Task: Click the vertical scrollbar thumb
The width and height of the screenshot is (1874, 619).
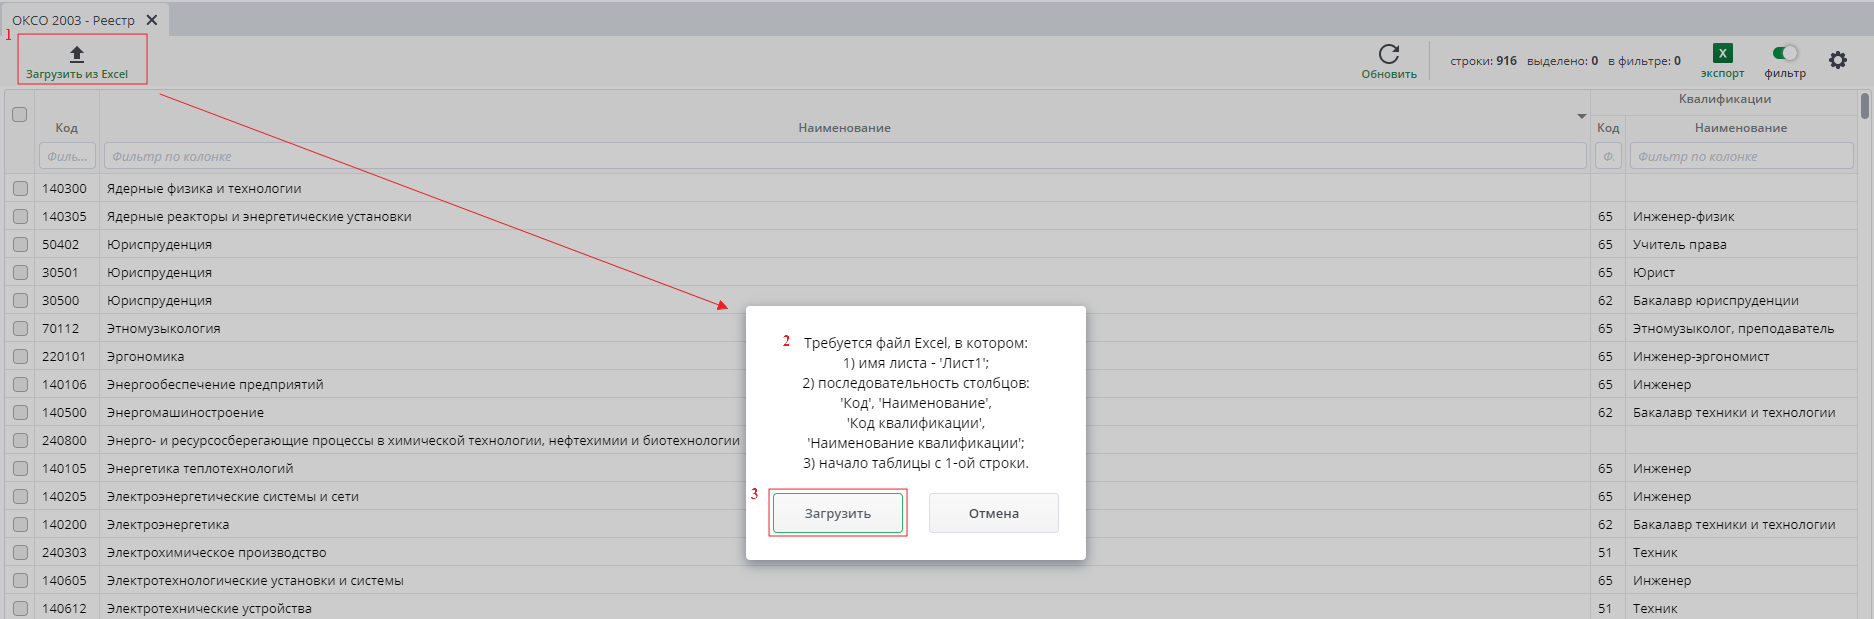Action: (x=1865, y=106)
